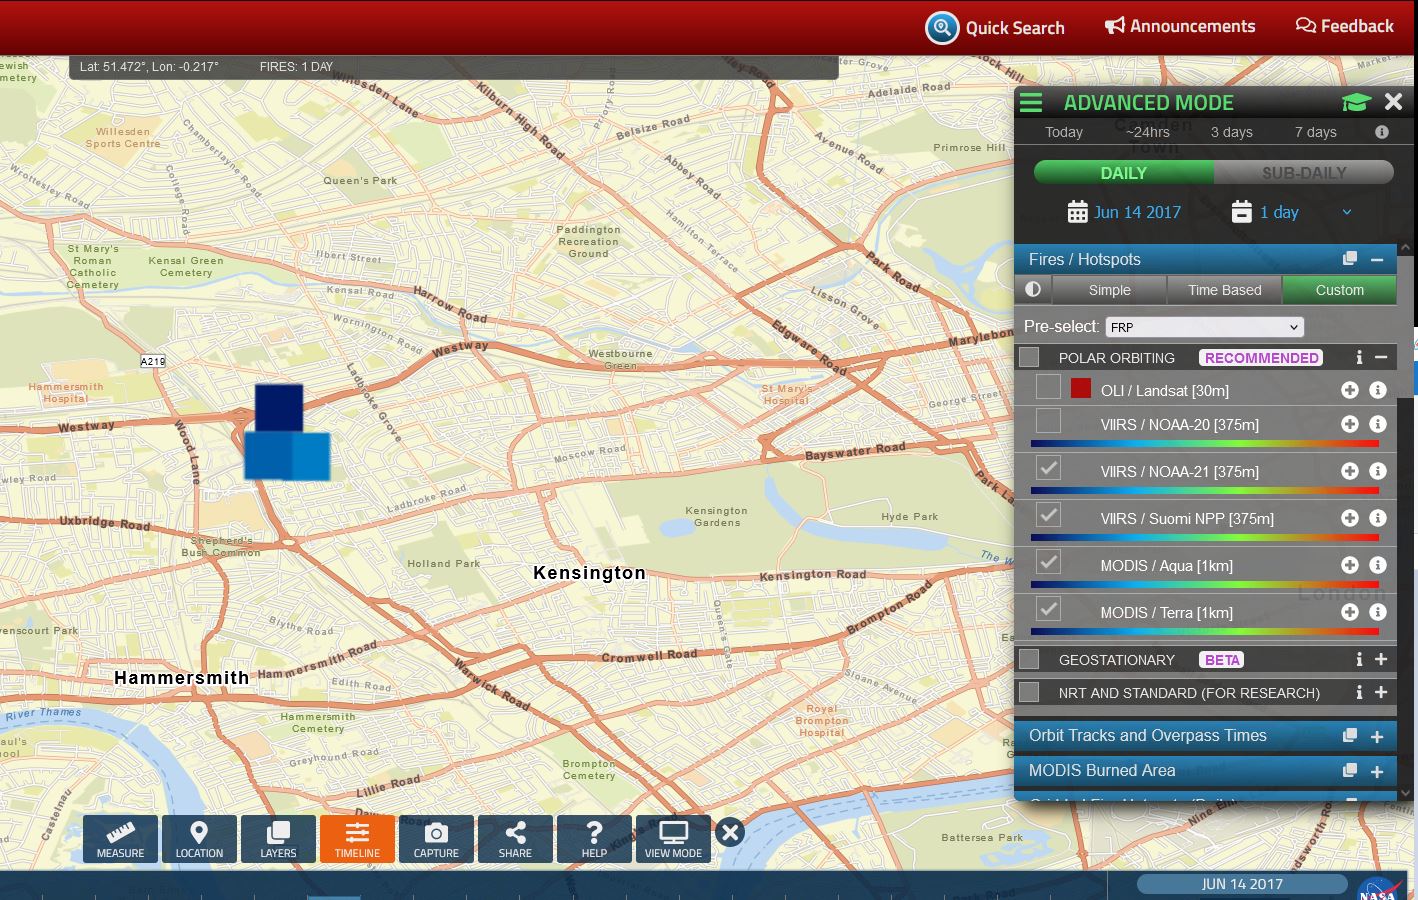Toggle the GEOSTATIONARY checkbox
Image resolution: width=1418 pixels, height=900 pixels.
pos(1029,659)
